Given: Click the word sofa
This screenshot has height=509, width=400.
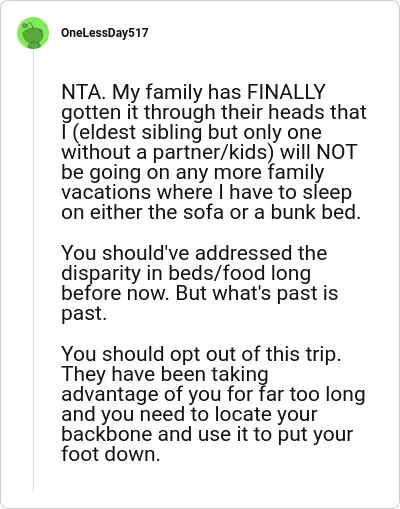Looking at the screenshot, I should tap(203, 212).
